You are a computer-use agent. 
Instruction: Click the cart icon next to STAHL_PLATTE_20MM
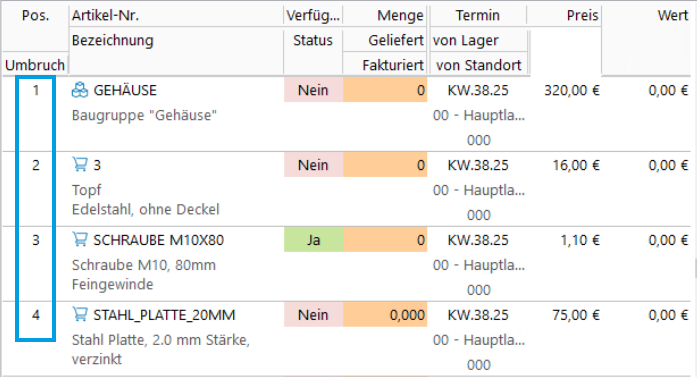(80, 314)
